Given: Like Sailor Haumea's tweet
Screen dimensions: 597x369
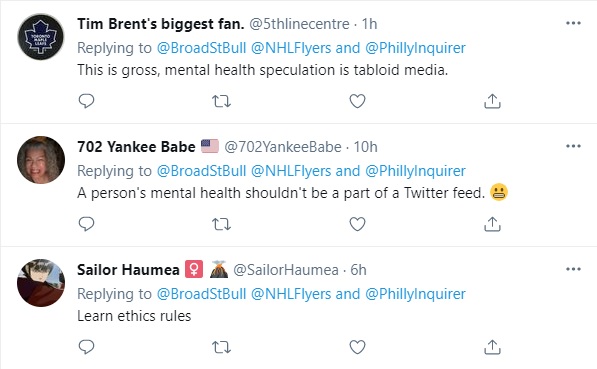Looking at the screenshot, I should point(357,347).
